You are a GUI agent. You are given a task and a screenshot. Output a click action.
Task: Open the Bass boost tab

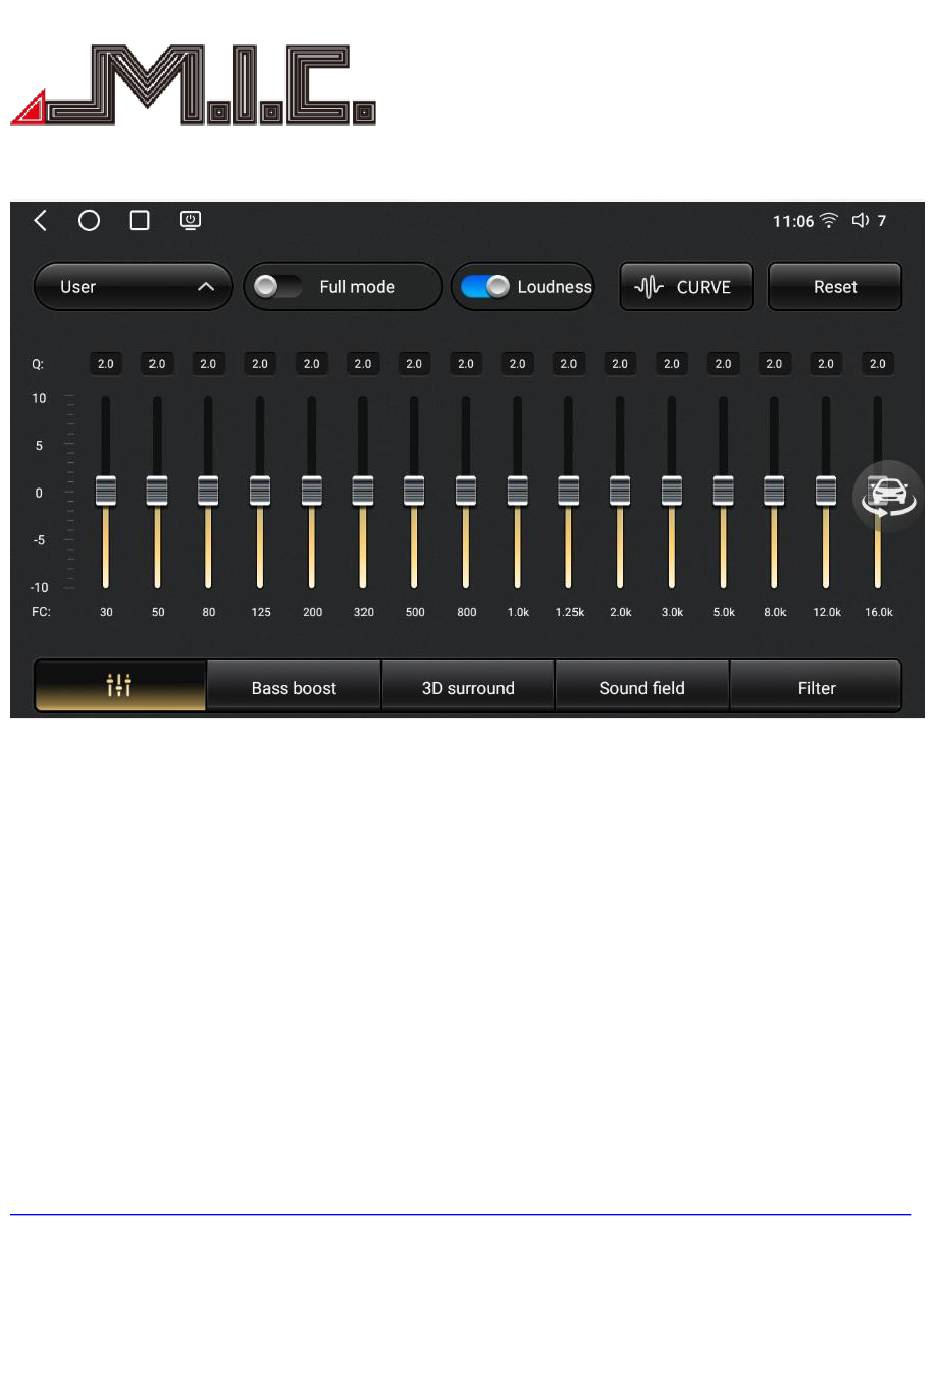(293, 687)
